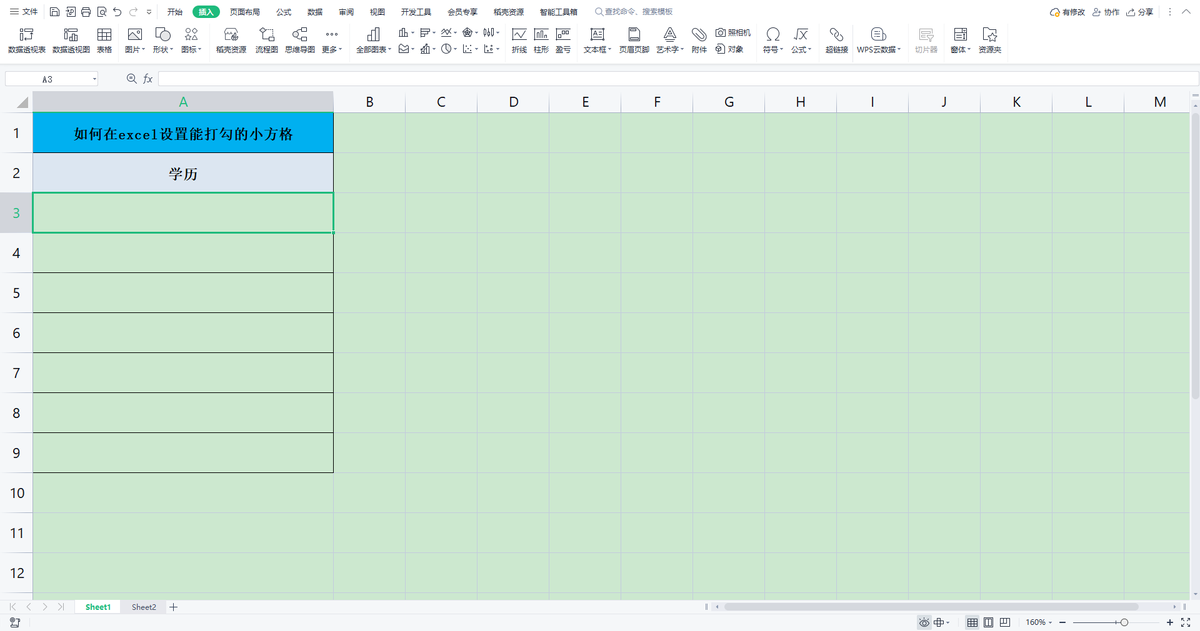The width and height of the screenshot is (1200, 631).
Task: Switch to the 数据 data tab
Action: pyautogui.click(x=315, y=12)
